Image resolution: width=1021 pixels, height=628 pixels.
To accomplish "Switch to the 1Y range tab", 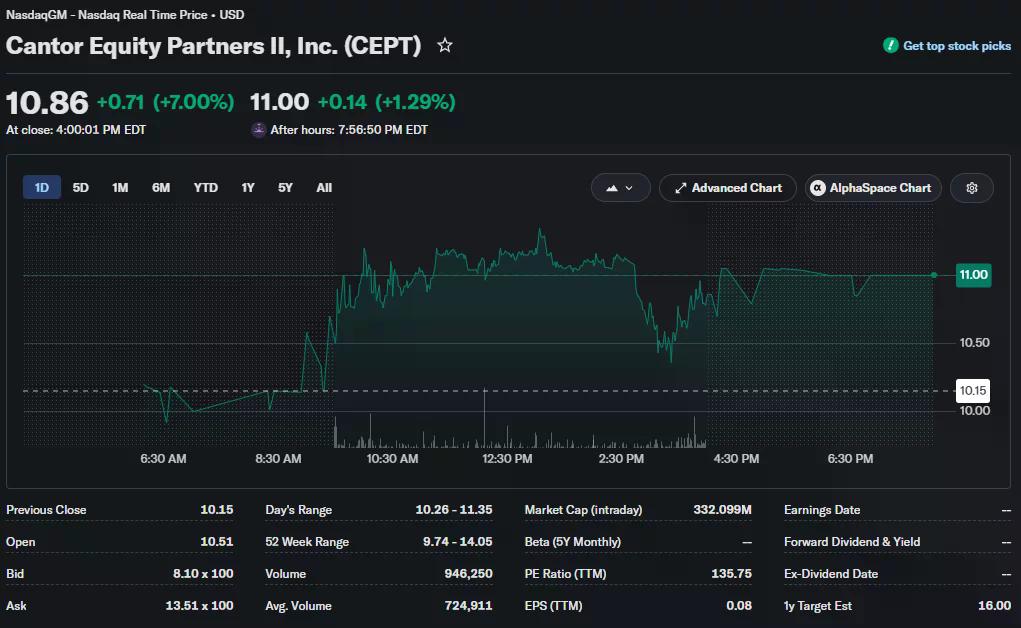I will (x=248, y=188).
